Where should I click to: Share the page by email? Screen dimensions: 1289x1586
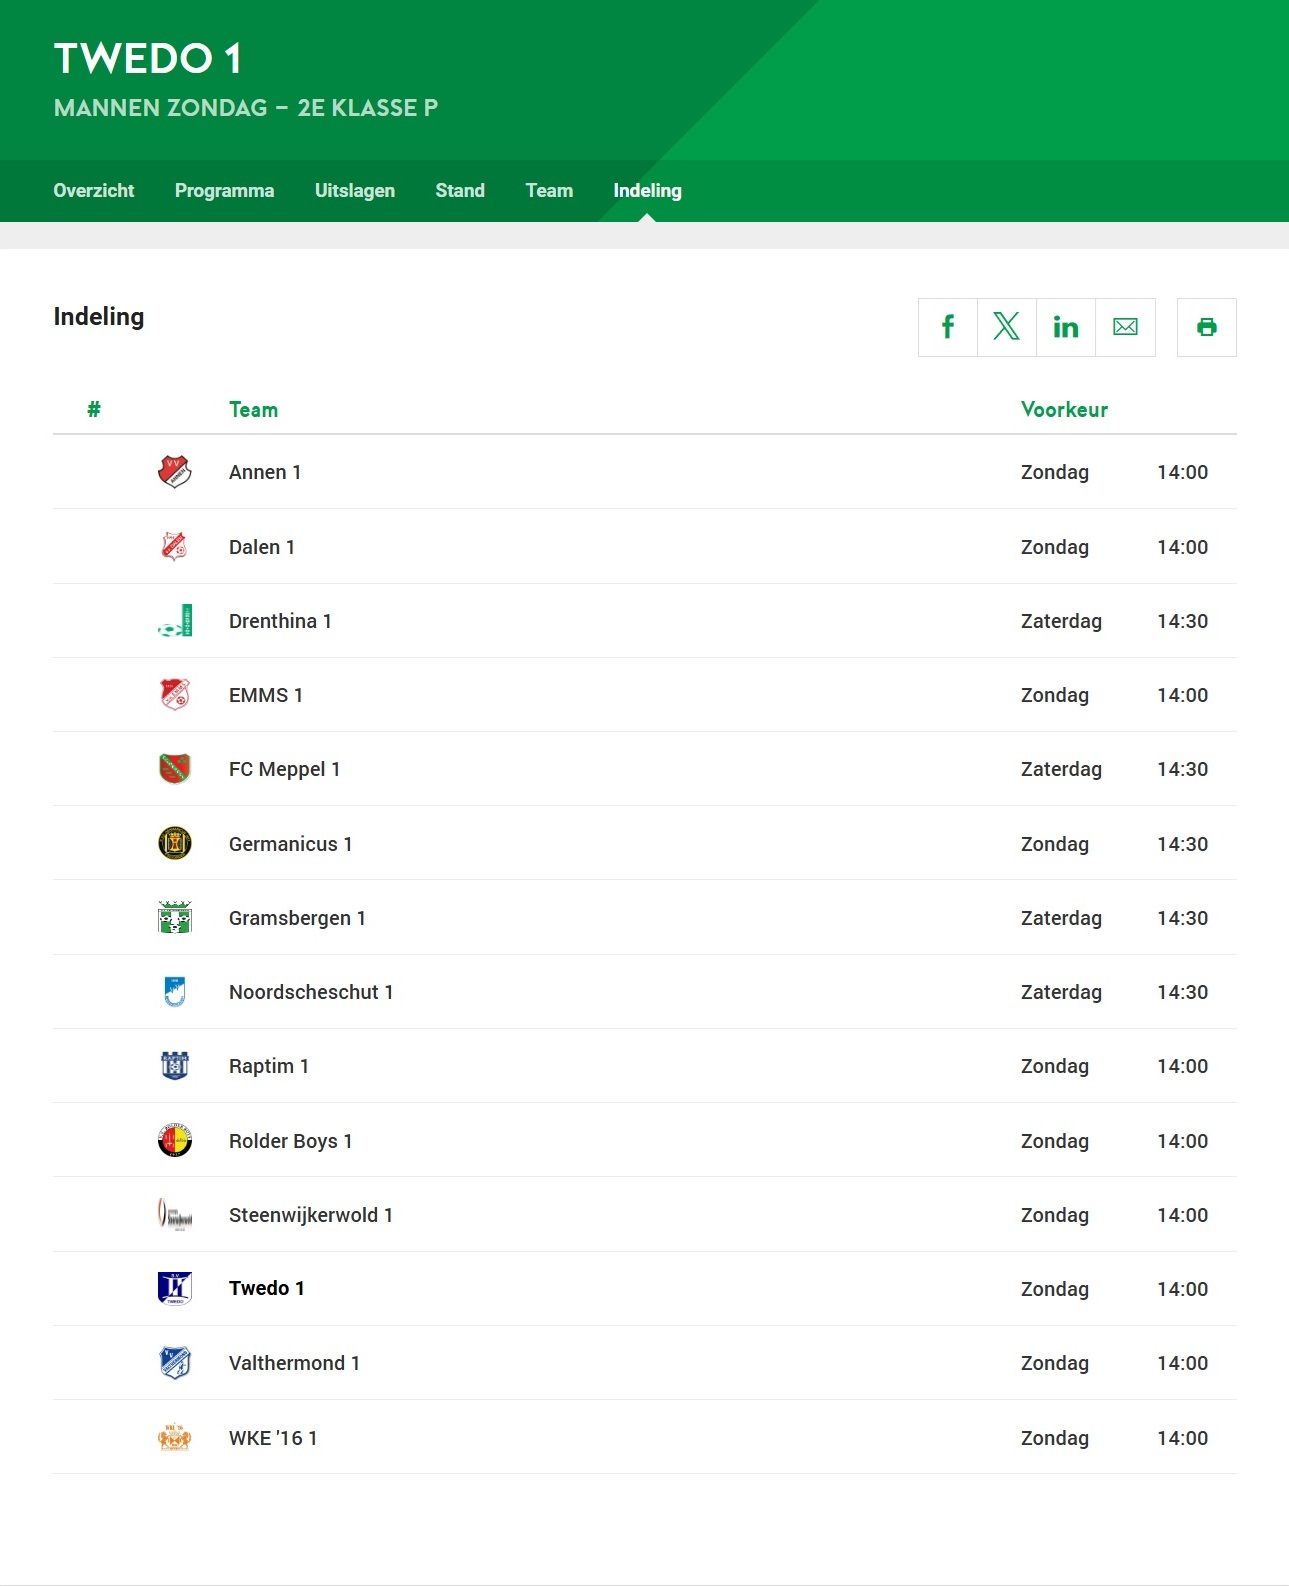(1126, 327)
